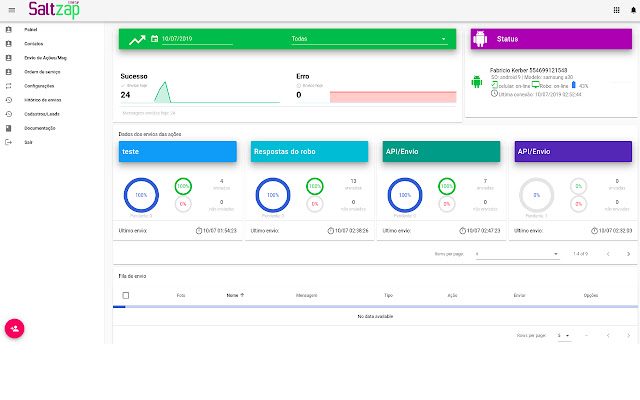Open the Todas filter dropdown
Screen dimensions: 640x400
tap(369, 39)
